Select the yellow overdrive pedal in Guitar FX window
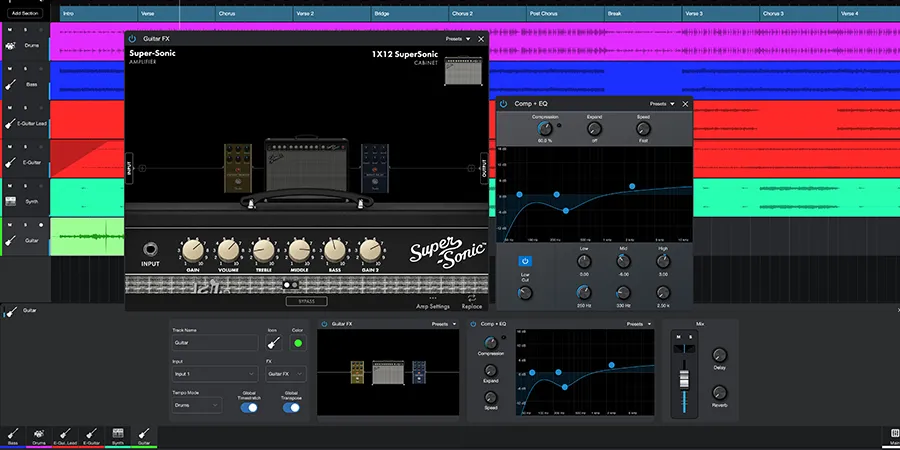The image size is (900, 450). tap(238, 168)
